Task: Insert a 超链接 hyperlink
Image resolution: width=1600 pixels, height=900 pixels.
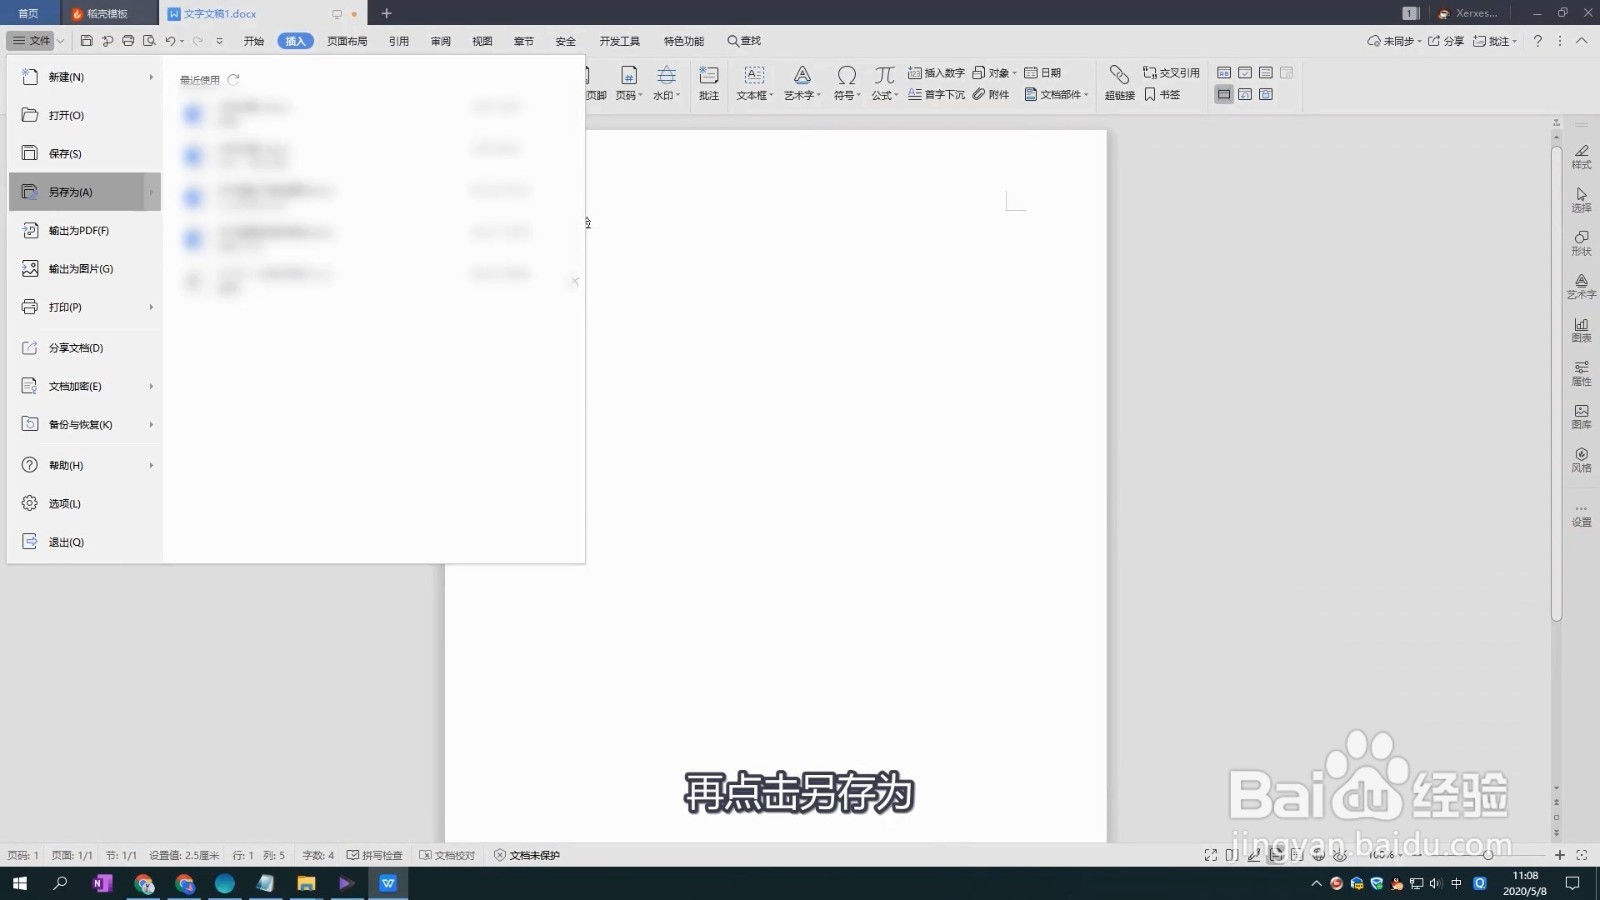Action: (1119, 83)
